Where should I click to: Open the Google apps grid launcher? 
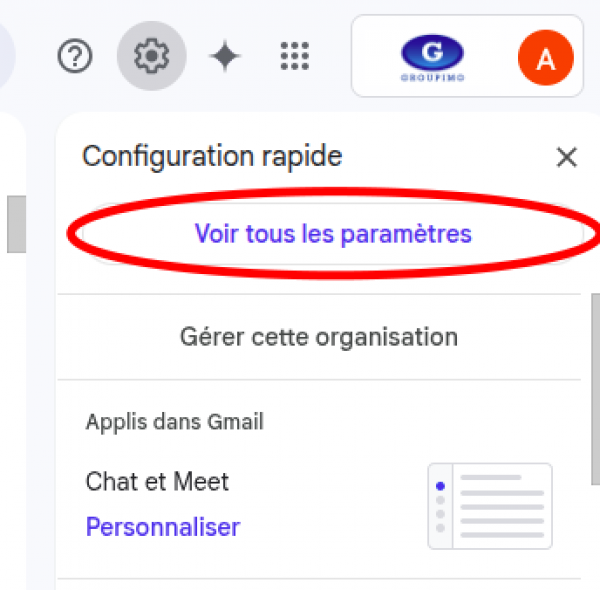tap(295, 56)
